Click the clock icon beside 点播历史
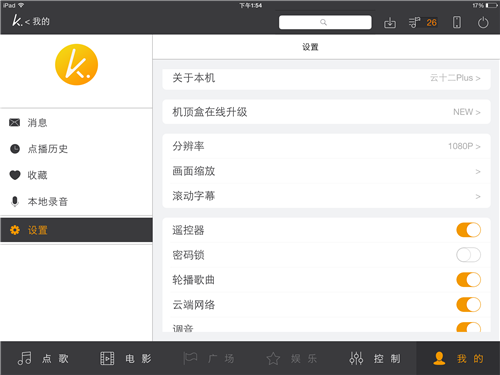The width and height of the screenshot is (500, 375). point(15,149)
